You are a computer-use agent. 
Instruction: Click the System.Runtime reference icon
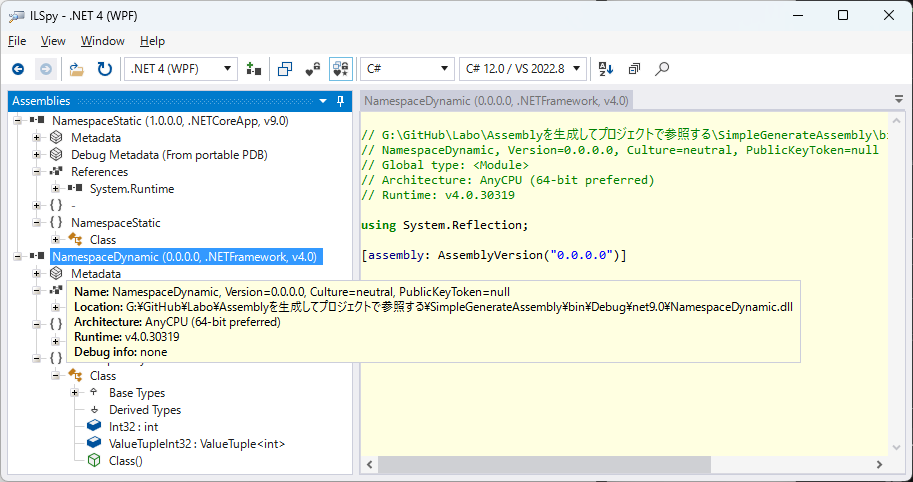coord(75,189)
